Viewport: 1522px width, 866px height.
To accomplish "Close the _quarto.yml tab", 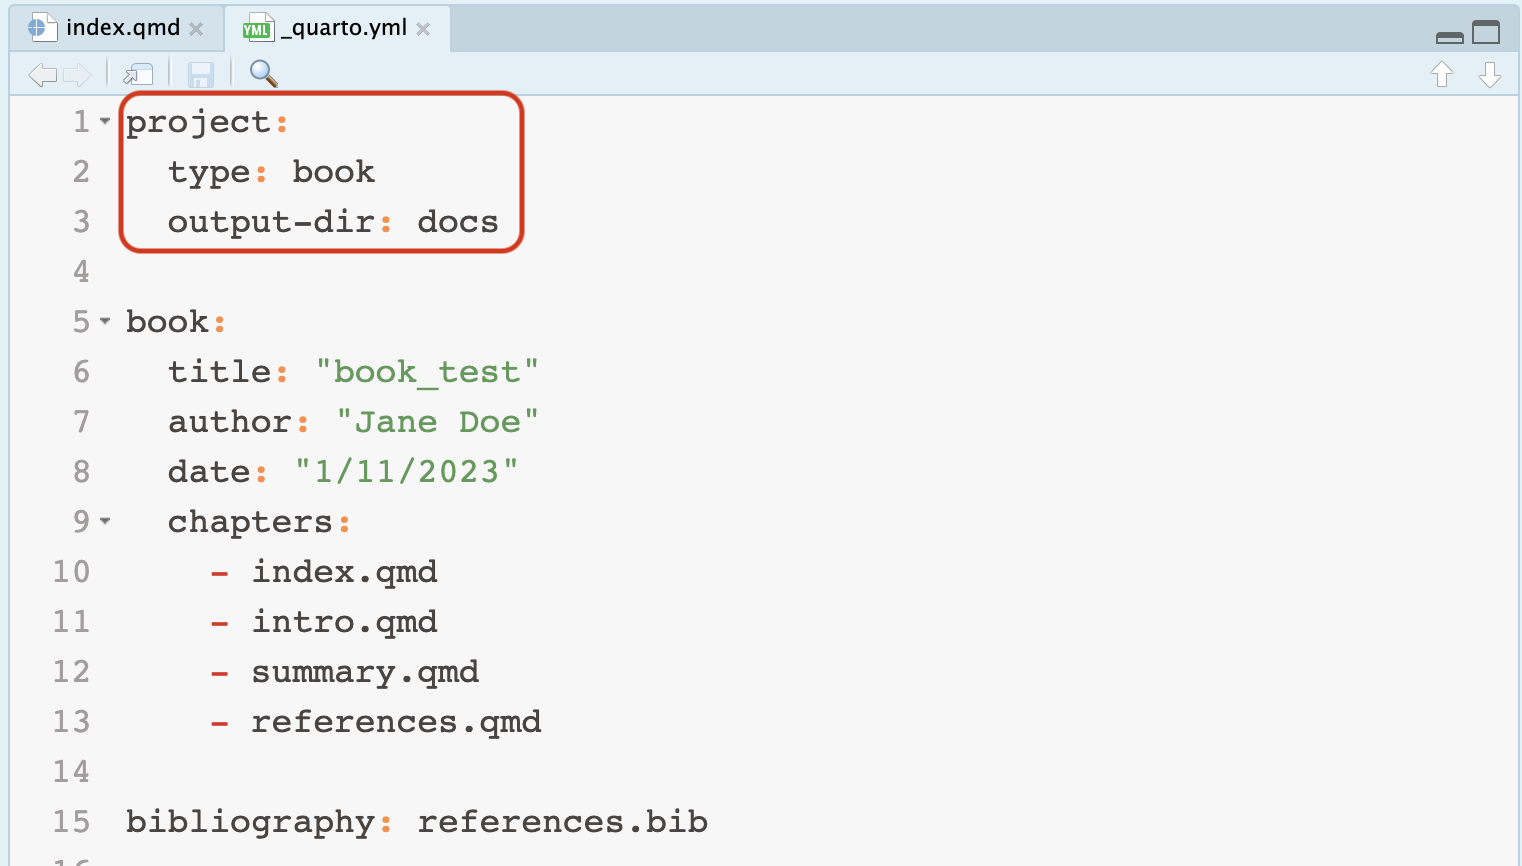I will point(423,29).
